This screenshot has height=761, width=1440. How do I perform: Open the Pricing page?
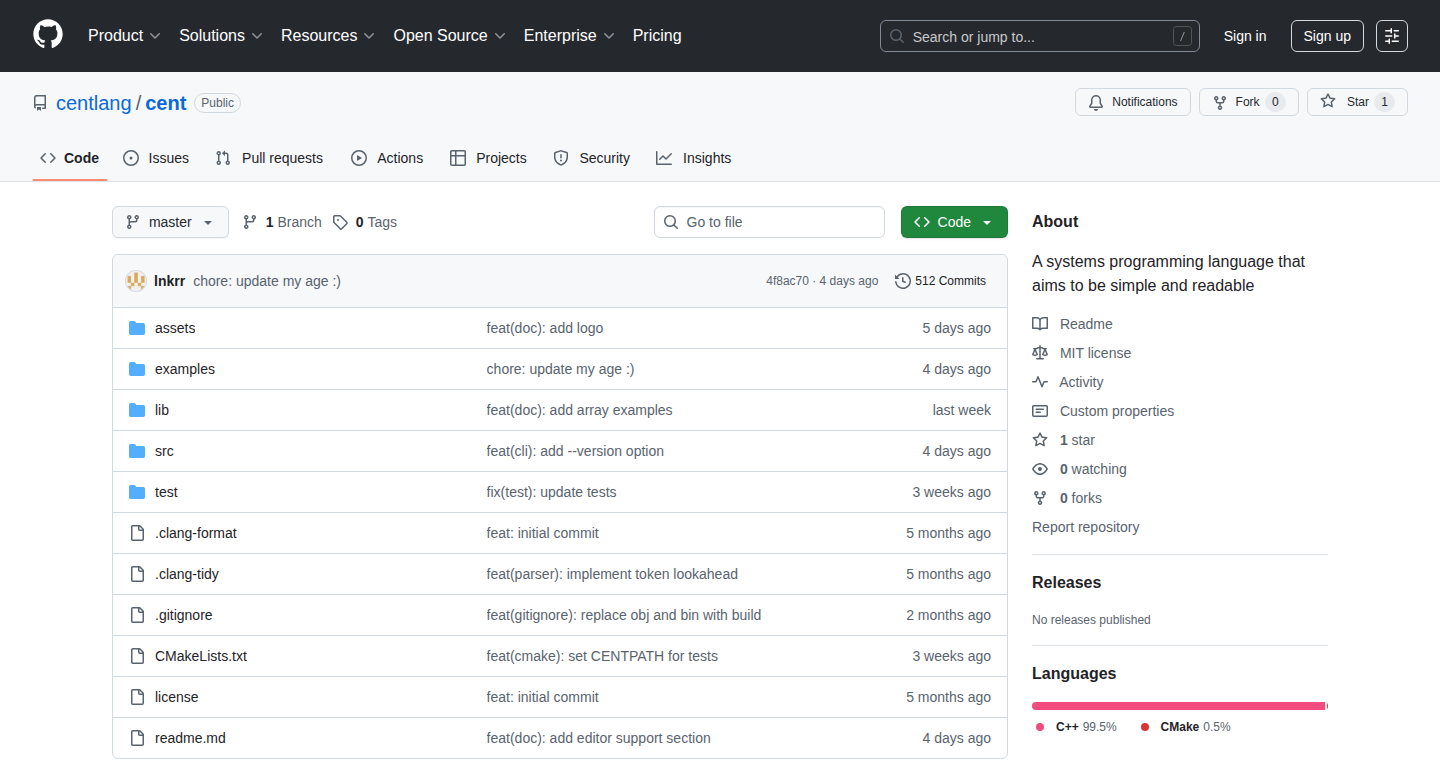[x=657, y=36]
